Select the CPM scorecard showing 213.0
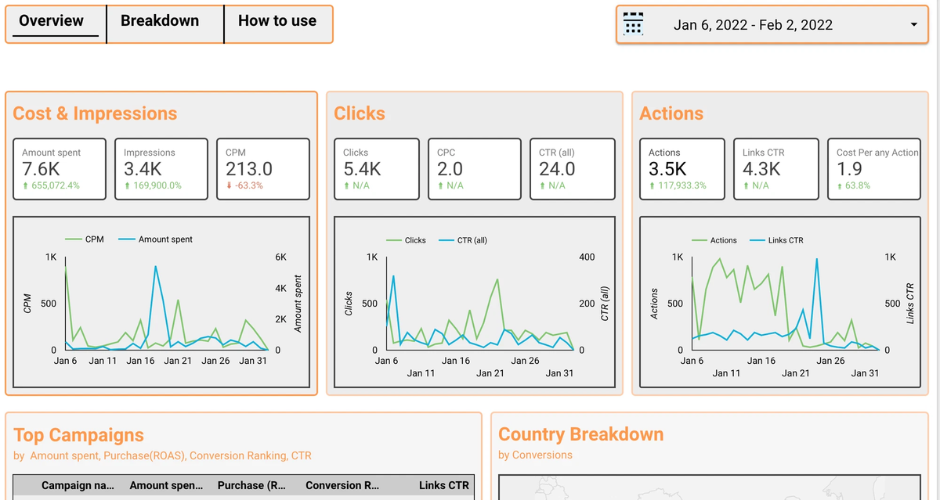The height and width of the screenshot is (500, 940). 262,169
